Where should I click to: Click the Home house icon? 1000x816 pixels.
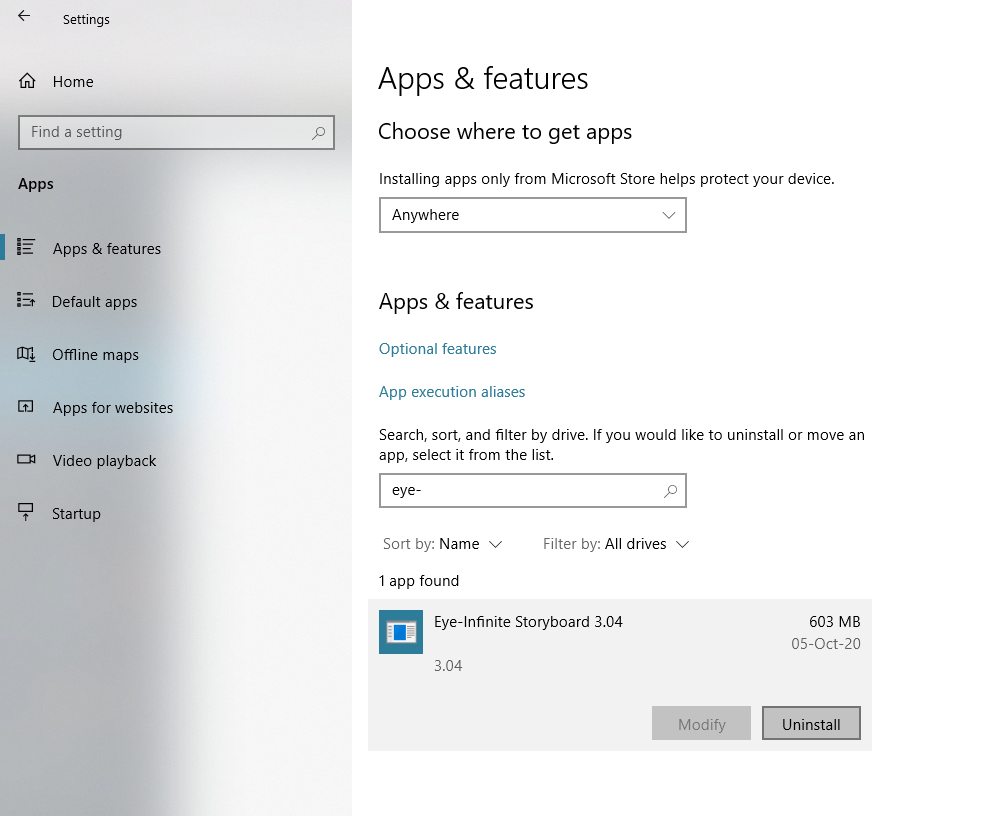coord(27,81)
